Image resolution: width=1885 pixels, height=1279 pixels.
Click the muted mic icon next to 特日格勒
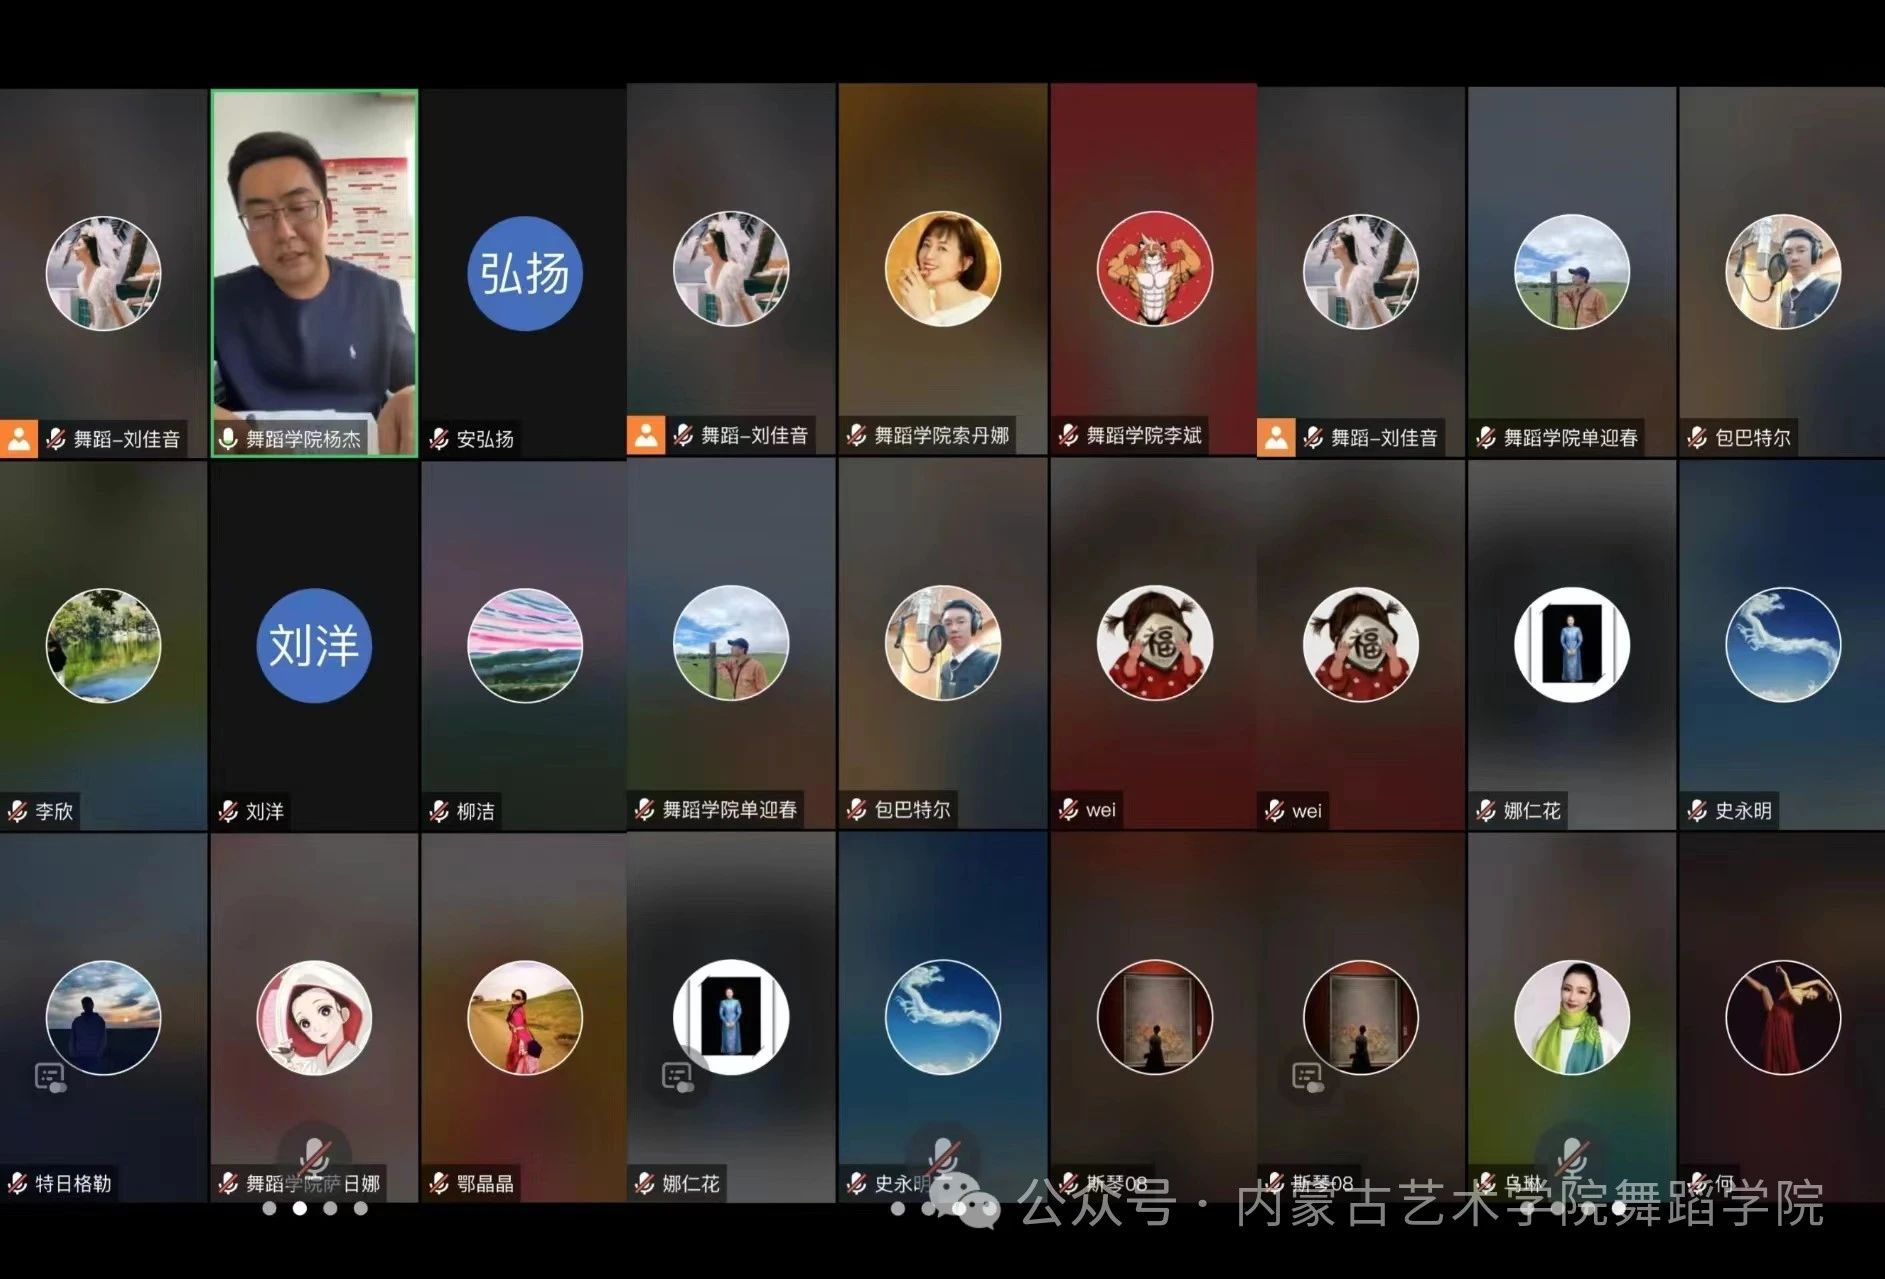[18, 1184]
